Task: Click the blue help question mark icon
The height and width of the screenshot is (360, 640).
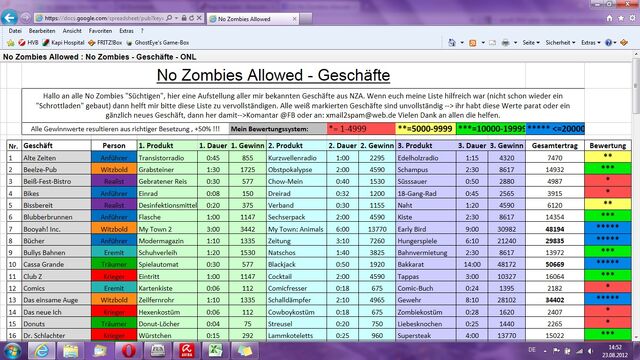Action: pos(609,42)
